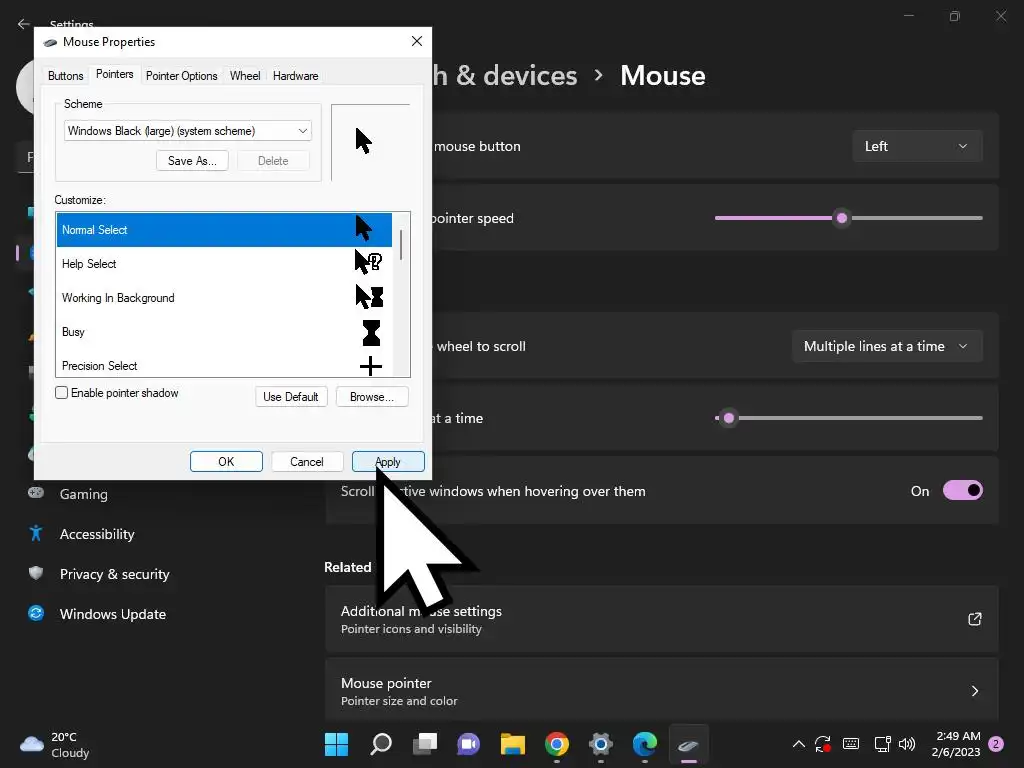Click the Save As... button
1024x768 pixels.
(x=192, y=161)
